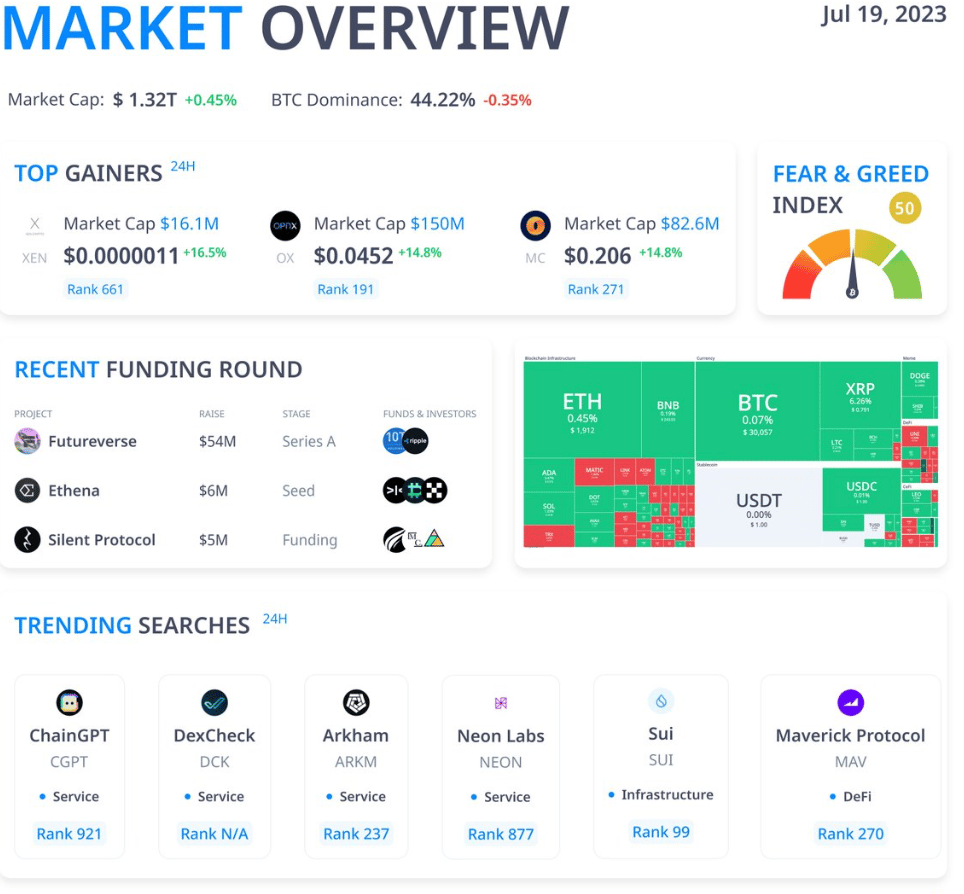
Task: Click the DexCheck checkmark logo
Action: pyautogui.click(x=215, y=702)
